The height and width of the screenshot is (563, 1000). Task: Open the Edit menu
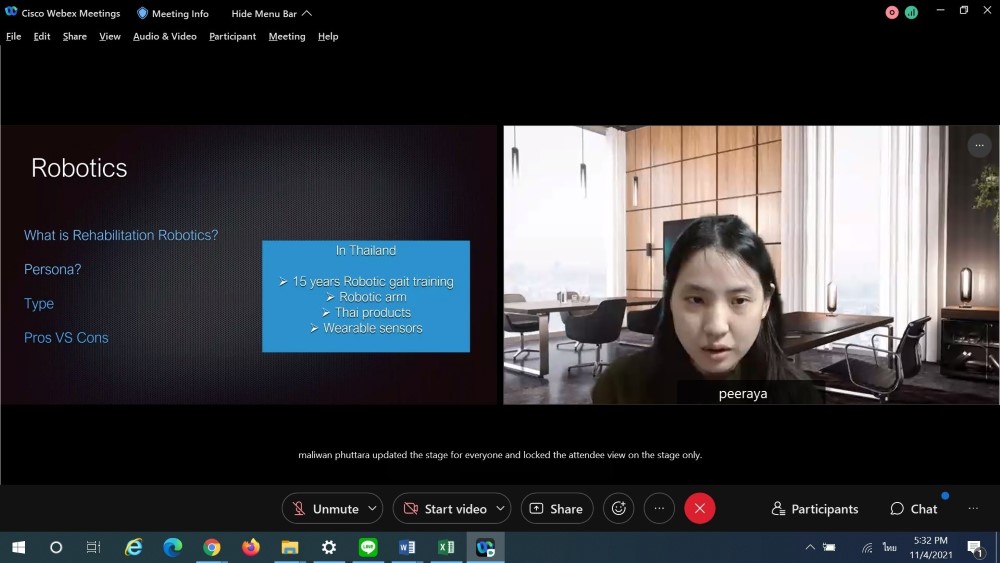41,36
